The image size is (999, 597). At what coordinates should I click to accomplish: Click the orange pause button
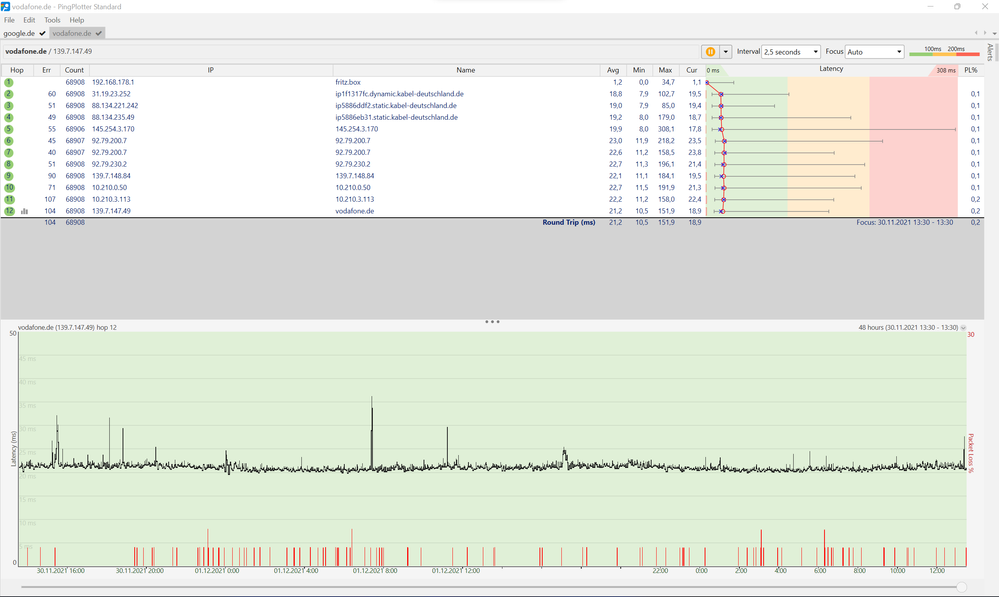710,52
